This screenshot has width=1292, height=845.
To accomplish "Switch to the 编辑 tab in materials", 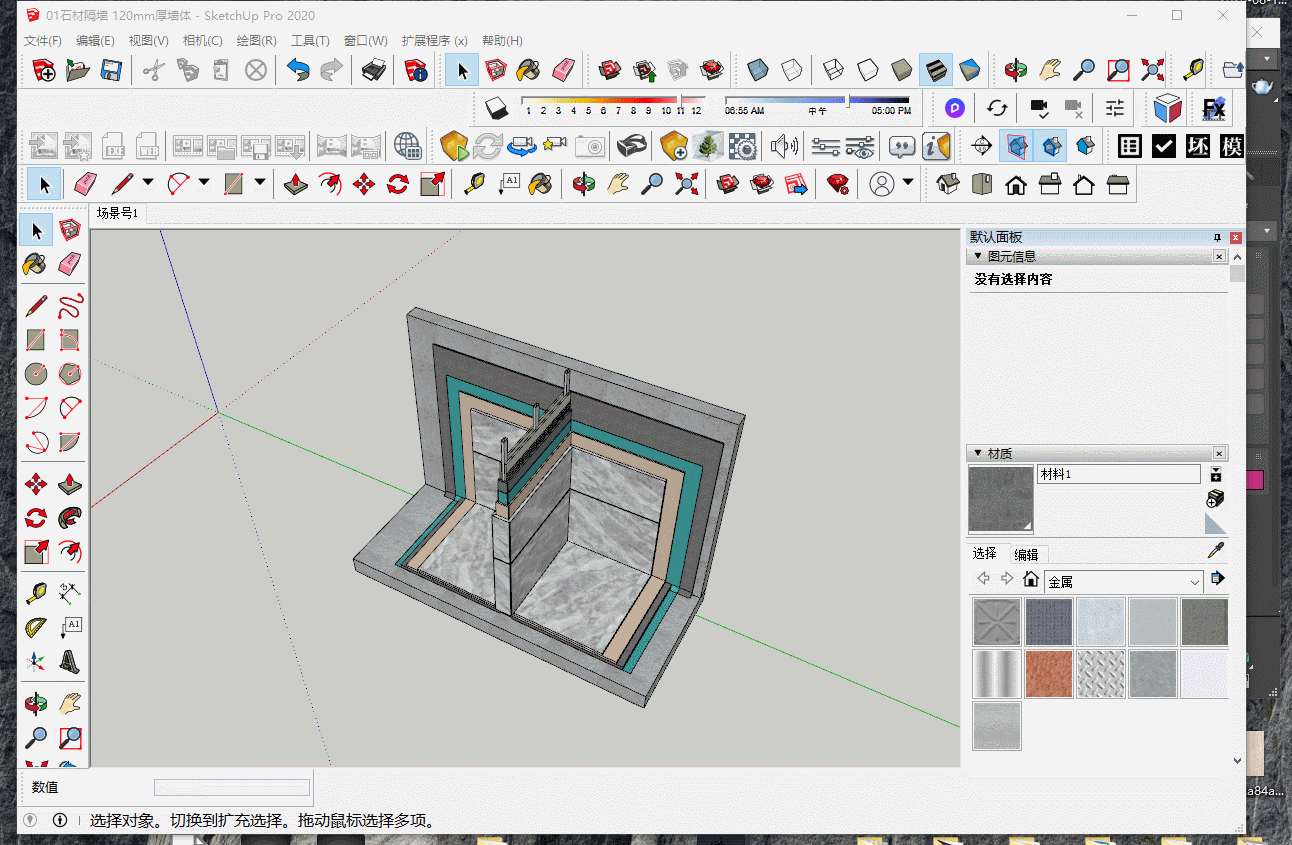I will [1026, 554].
